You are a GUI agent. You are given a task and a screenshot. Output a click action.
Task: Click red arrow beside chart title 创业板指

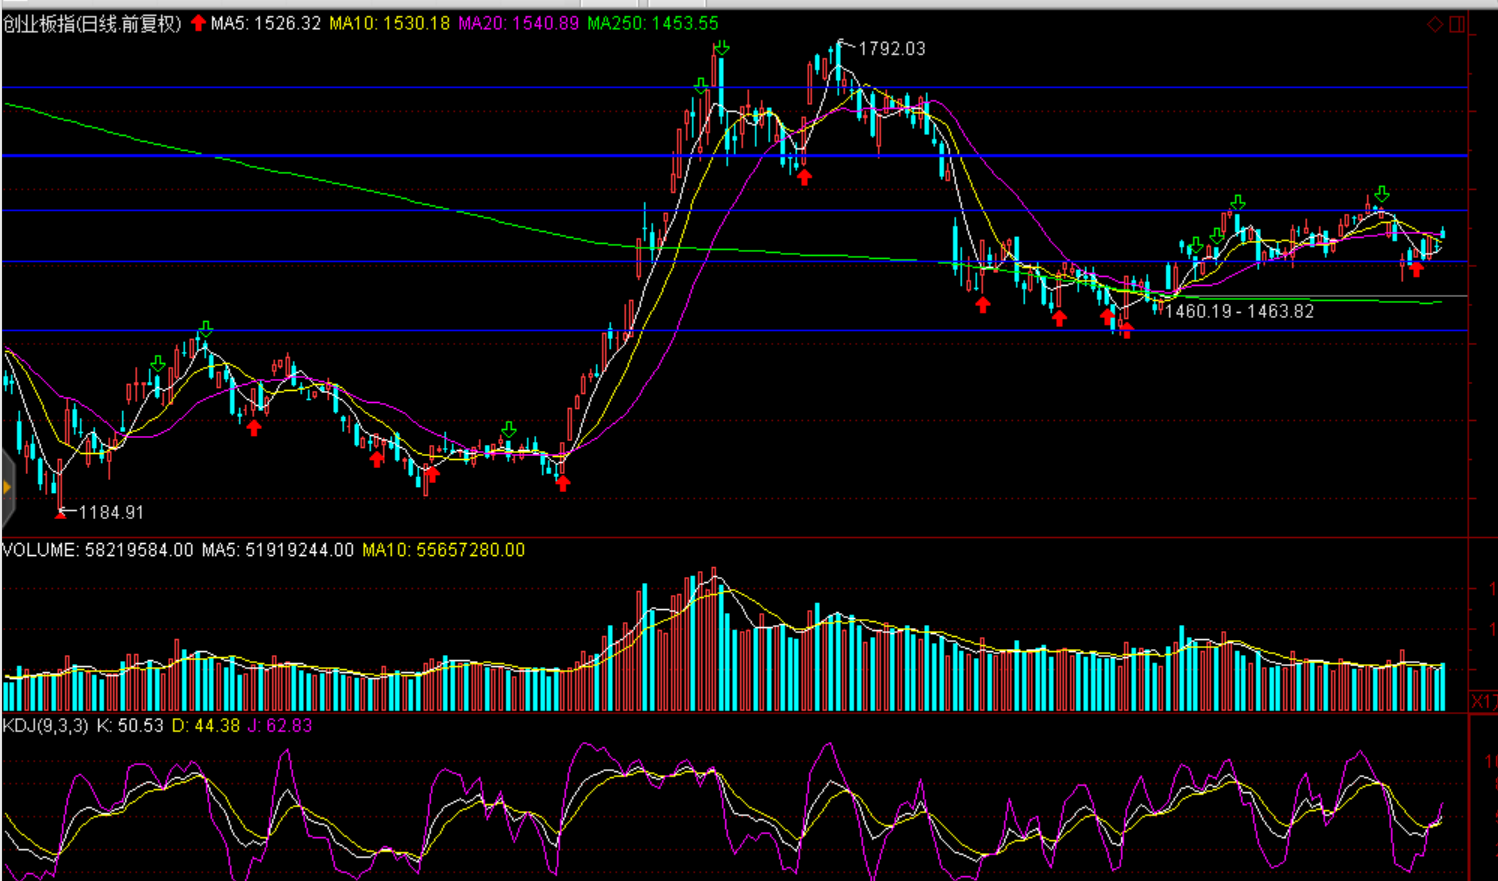click(198, 23)
